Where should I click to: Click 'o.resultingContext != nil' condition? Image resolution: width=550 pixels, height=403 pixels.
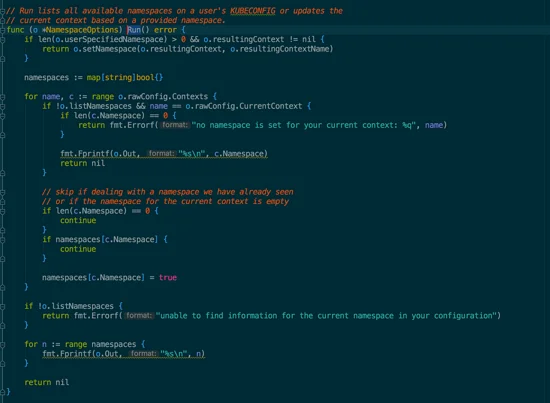(260, 39)
